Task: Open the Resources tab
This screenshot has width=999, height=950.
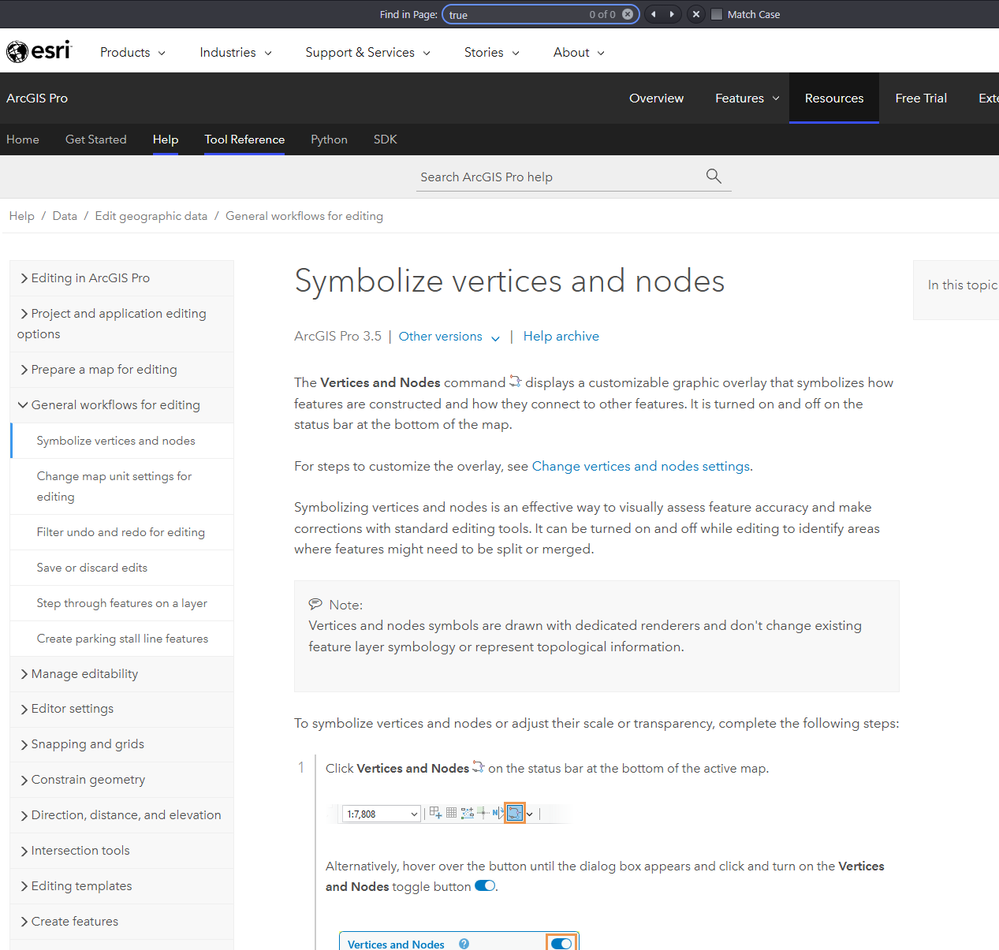Action: 834,98
